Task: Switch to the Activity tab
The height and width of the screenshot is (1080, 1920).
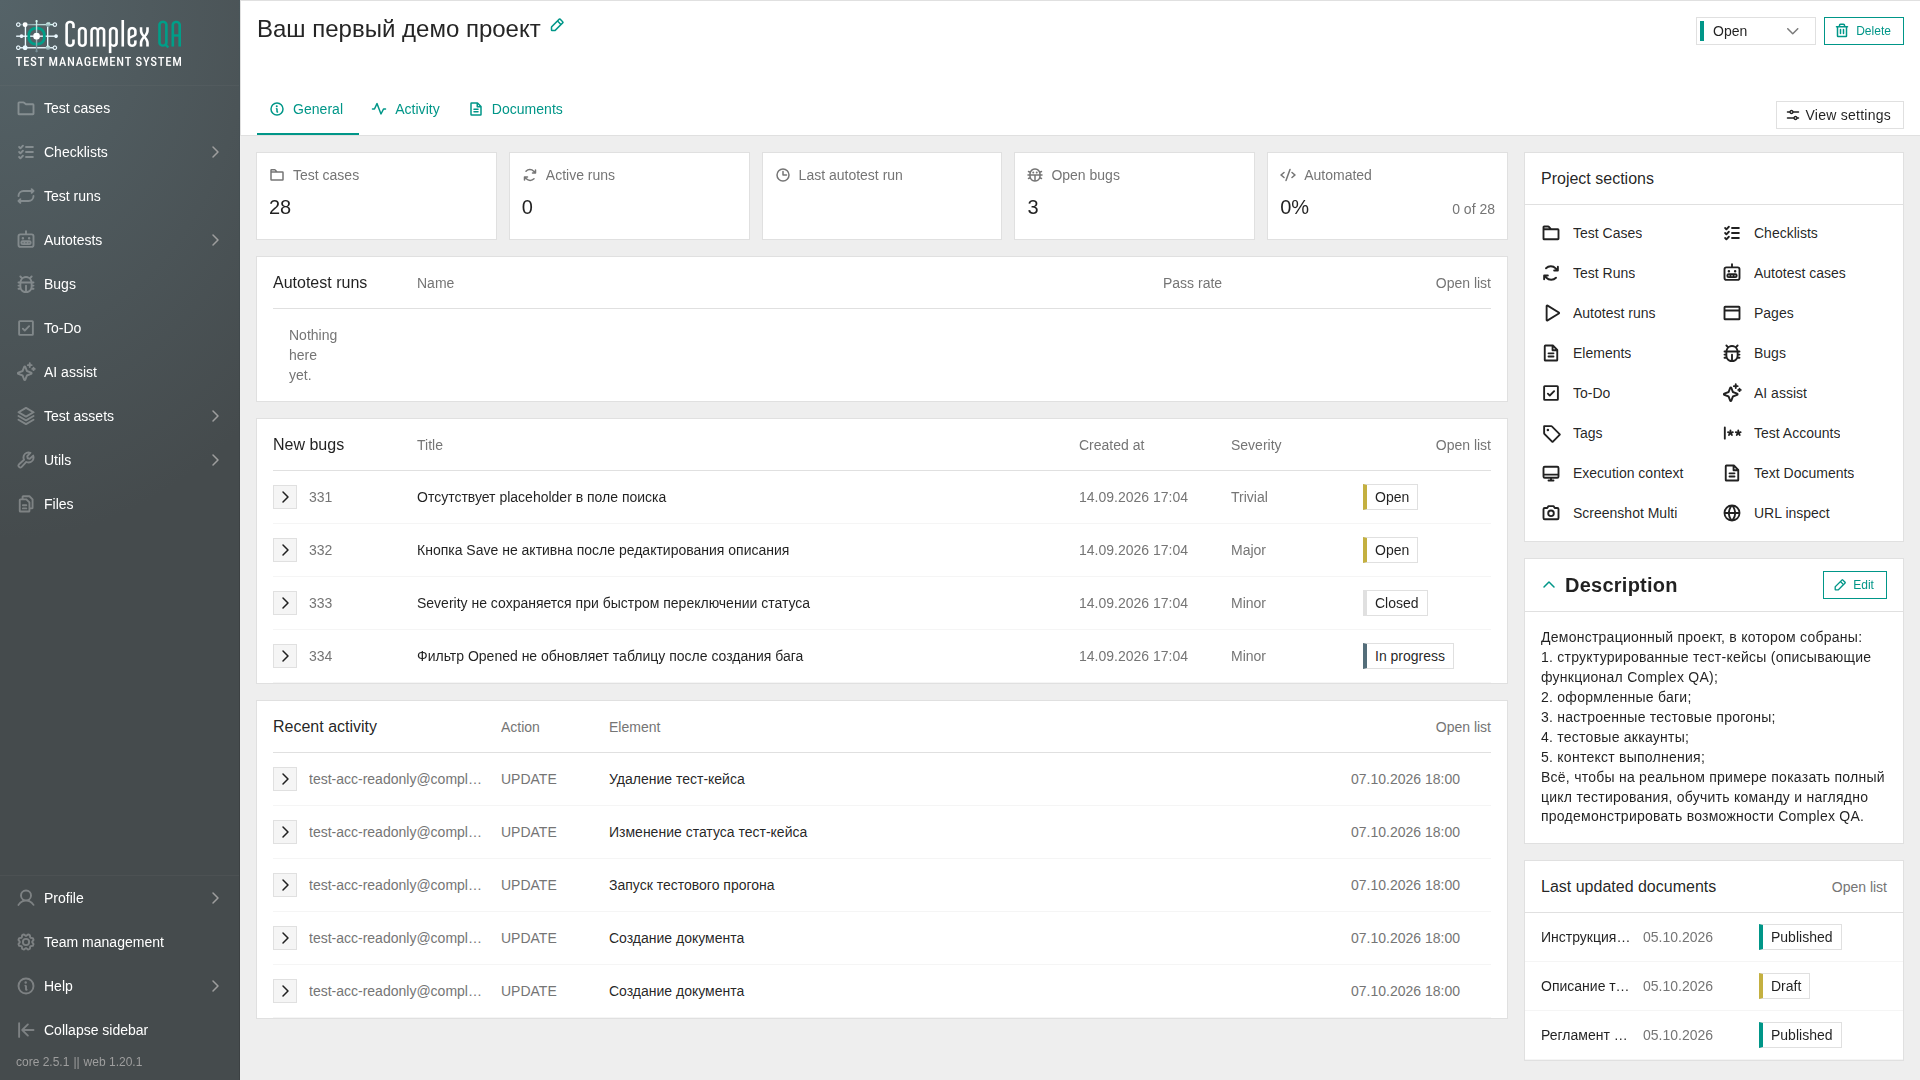Action: (406, 109)
